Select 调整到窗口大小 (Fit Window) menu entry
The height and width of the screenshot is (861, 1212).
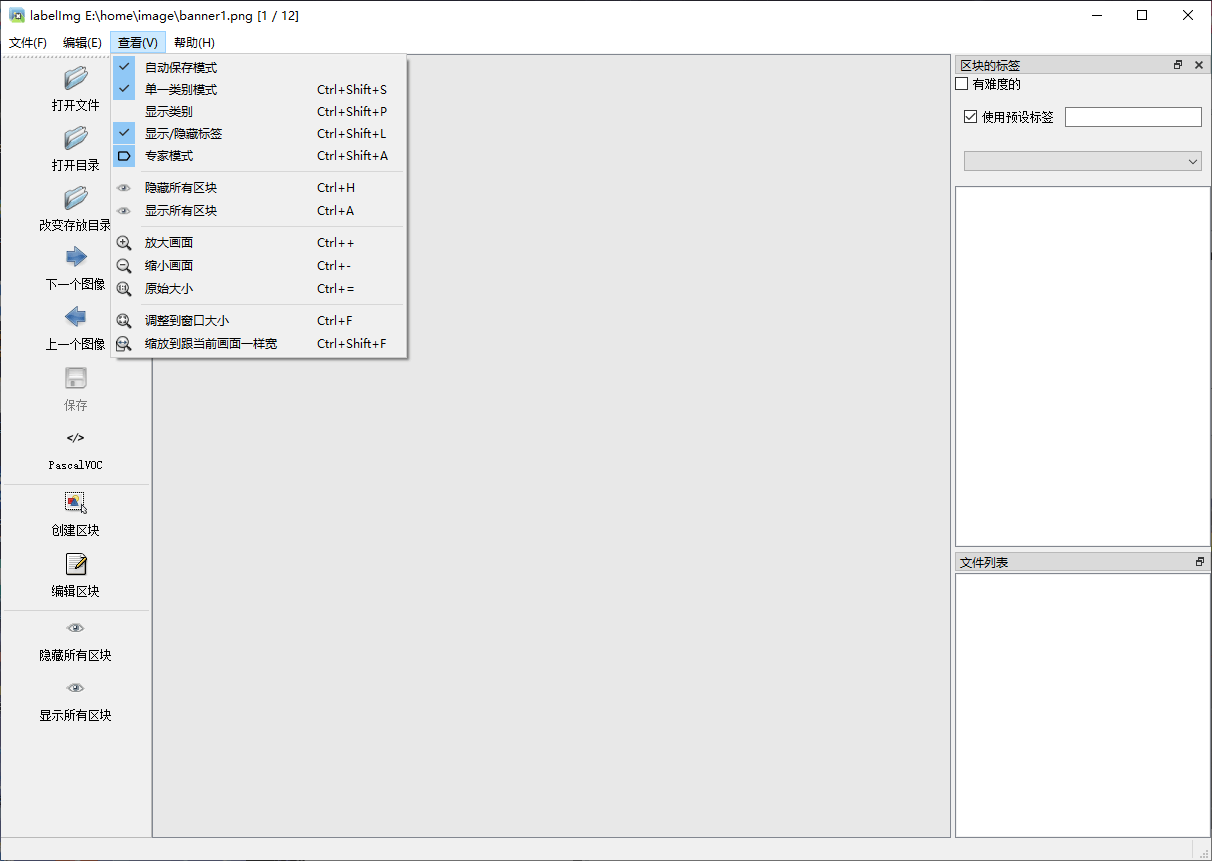click(x=187, y=321)
